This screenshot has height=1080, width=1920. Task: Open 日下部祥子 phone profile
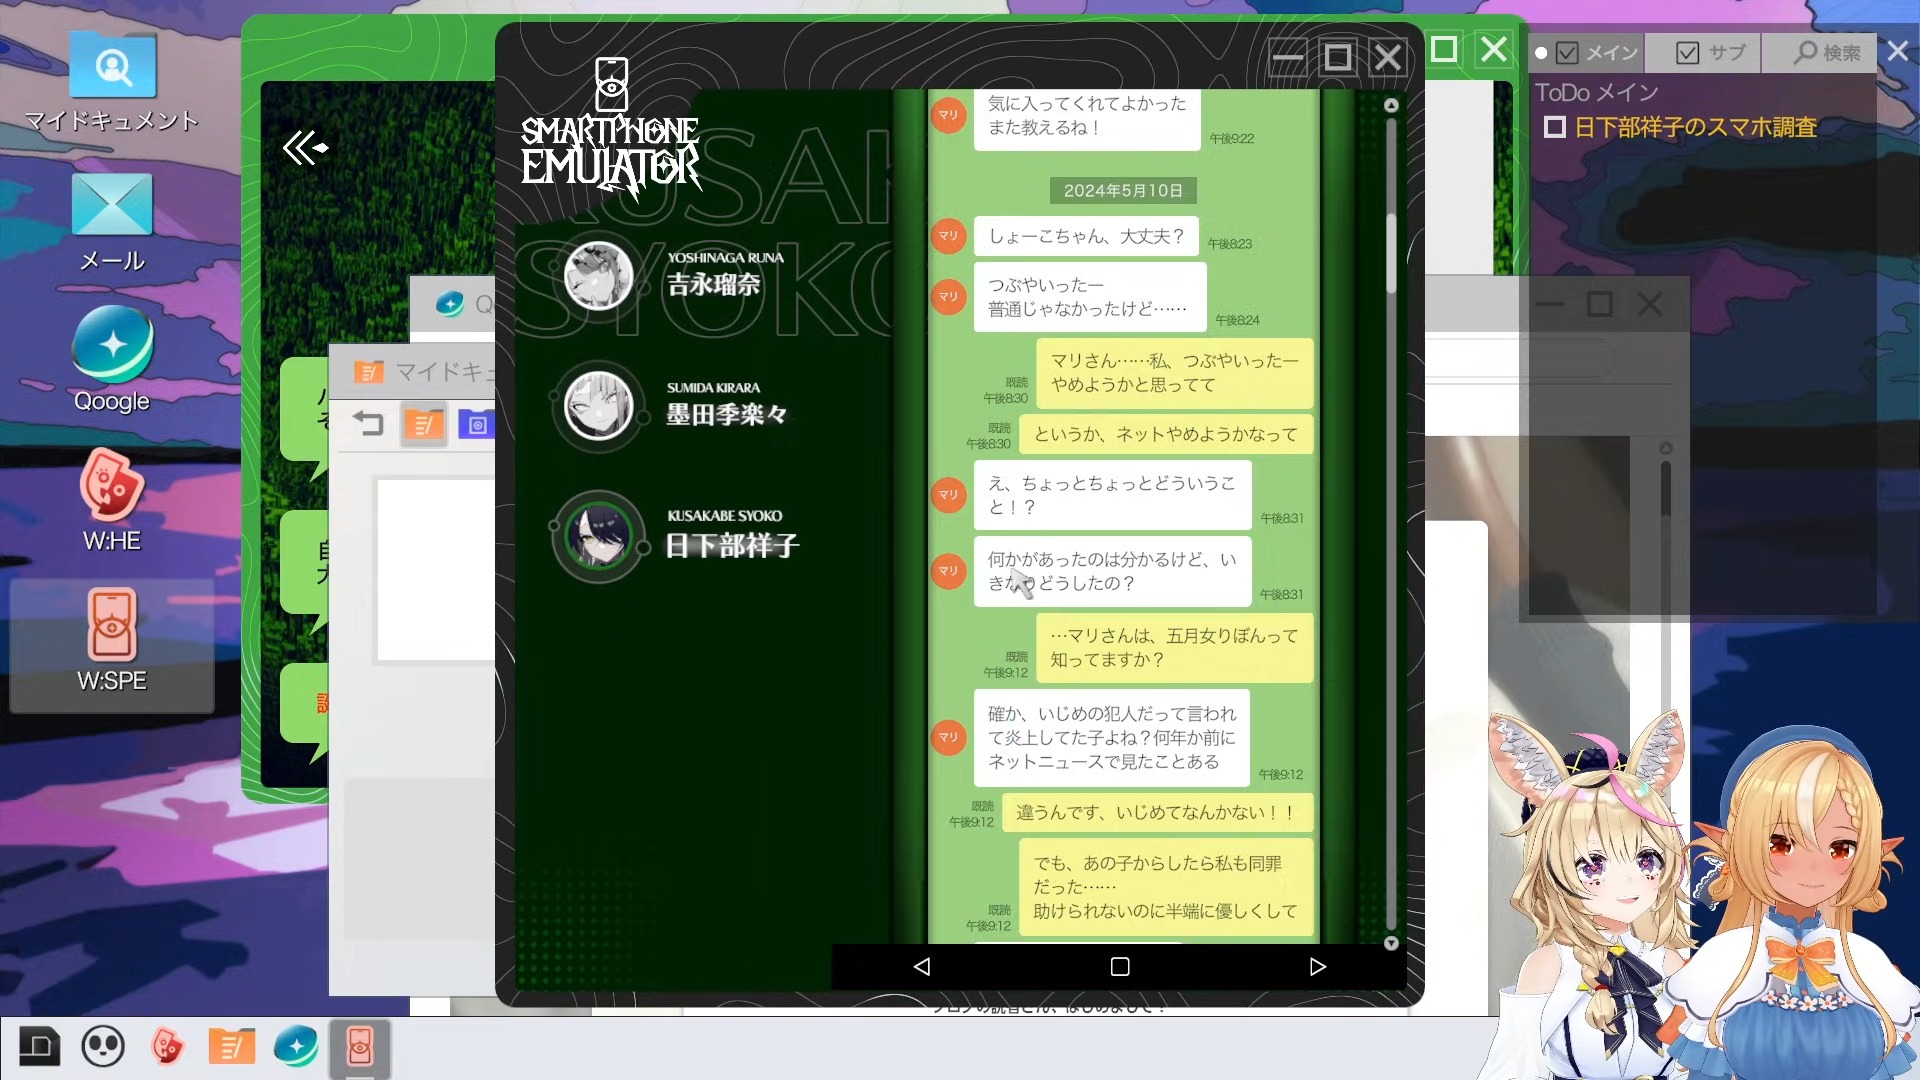click(733, 546)
